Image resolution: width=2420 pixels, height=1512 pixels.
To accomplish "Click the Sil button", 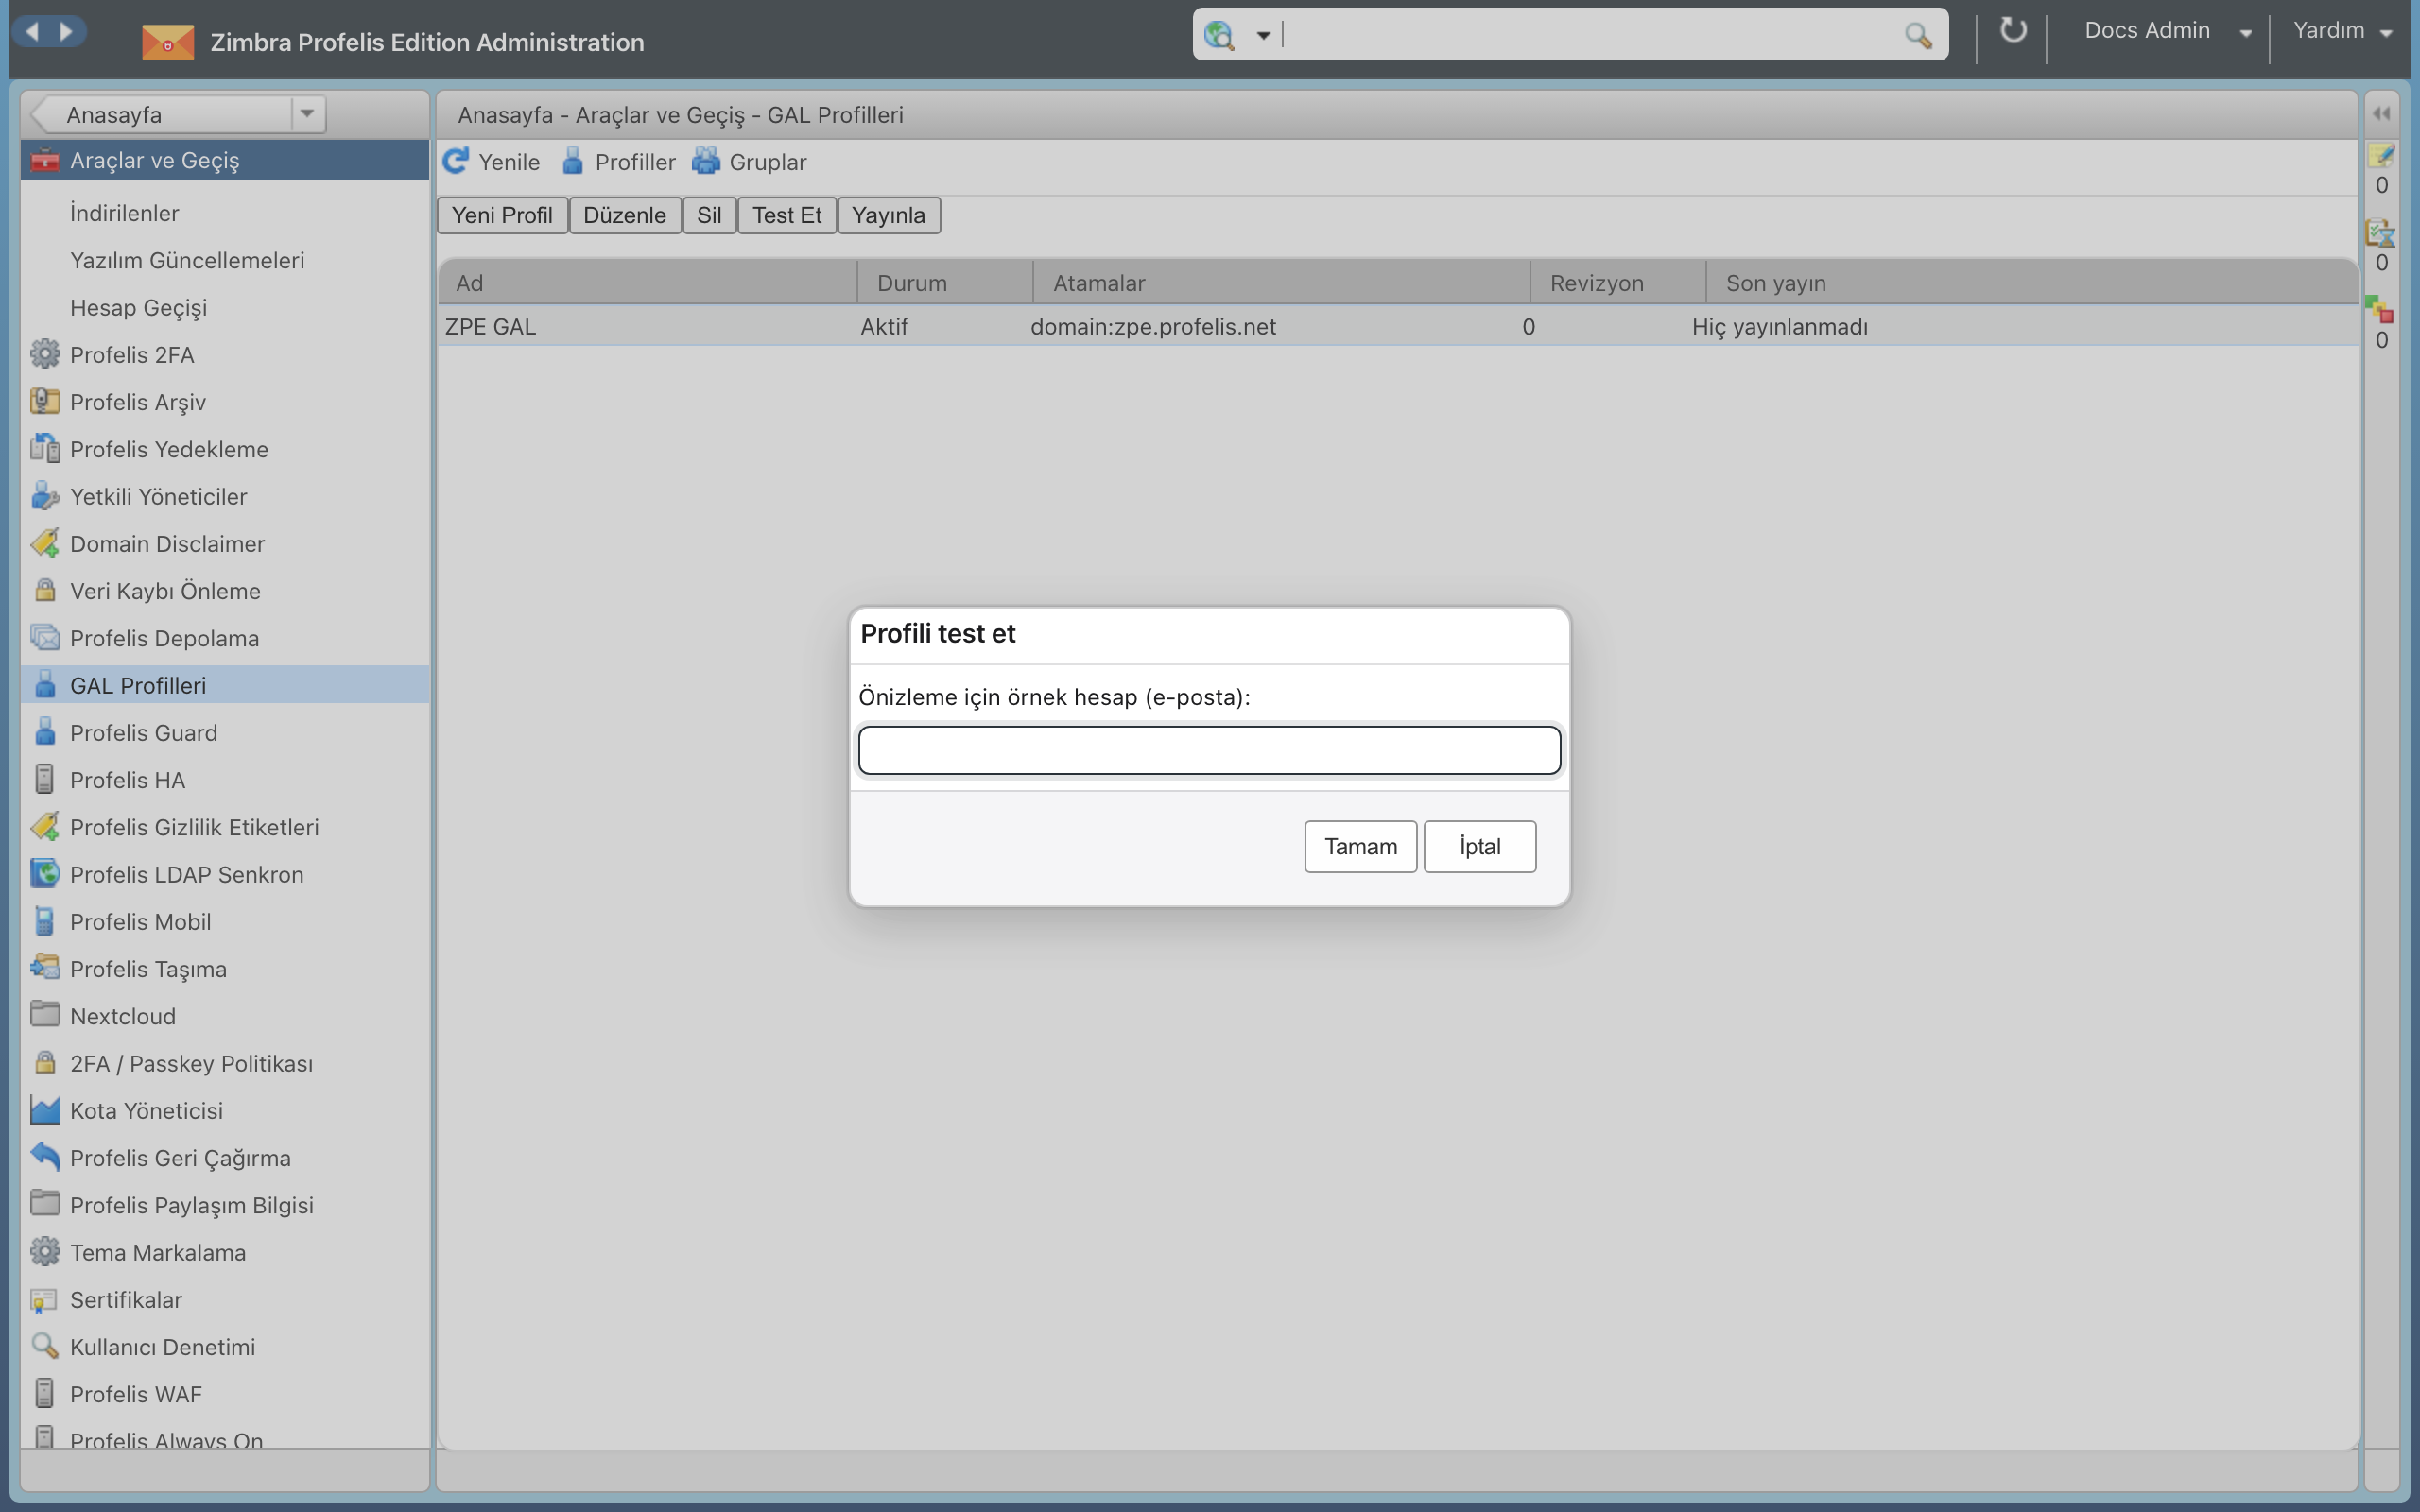I will pyautogui.click(x=709, y=215).
